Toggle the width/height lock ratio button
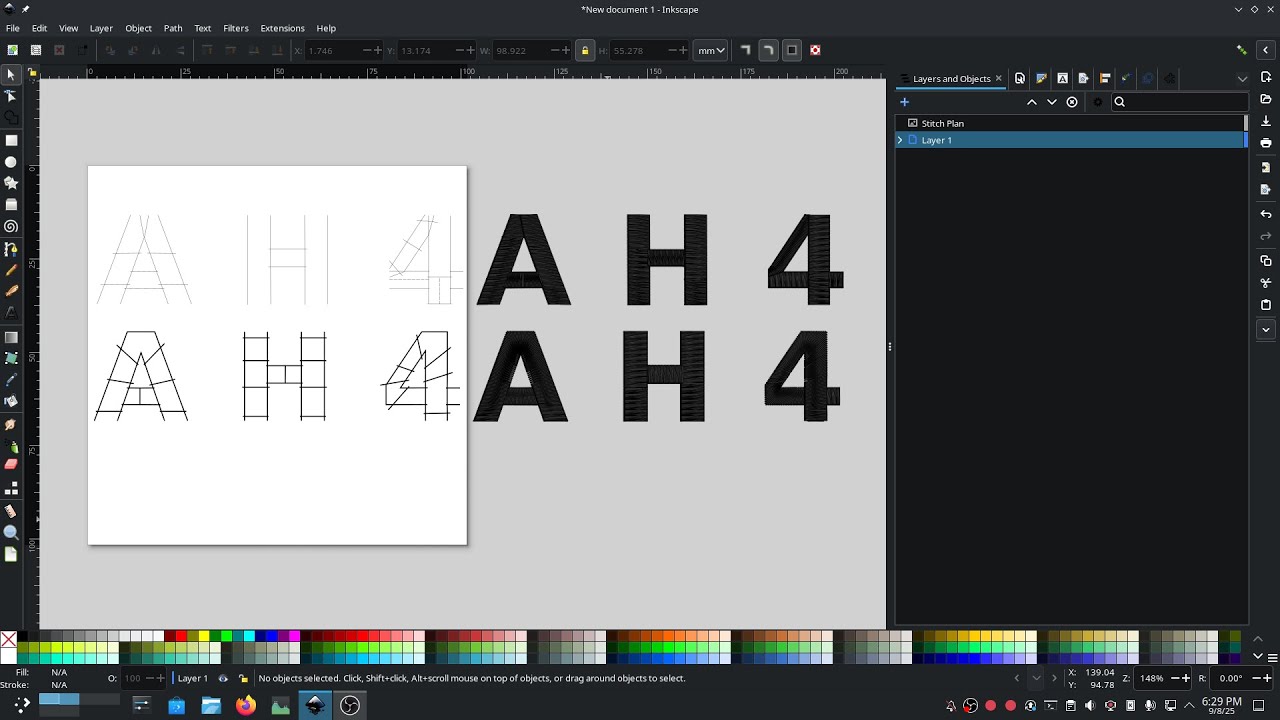The width and height of the screenshot is (1280, 720). (585, 50)
